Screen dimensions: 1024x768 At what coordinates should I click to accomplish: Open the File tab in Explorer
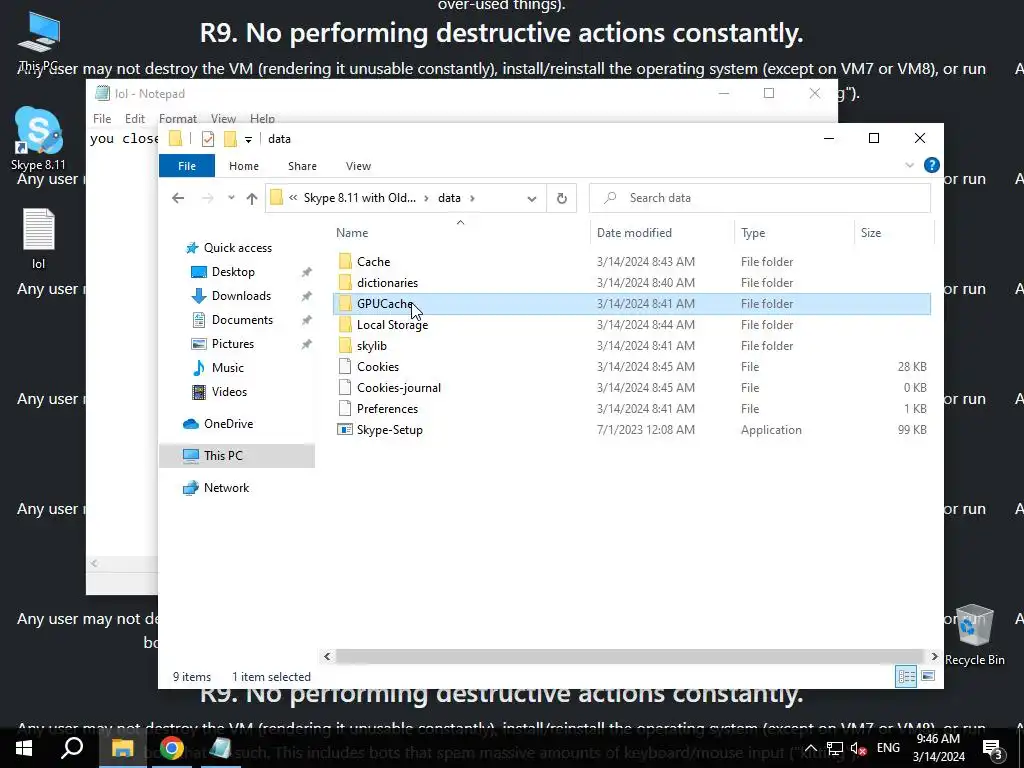click(187, 166)
